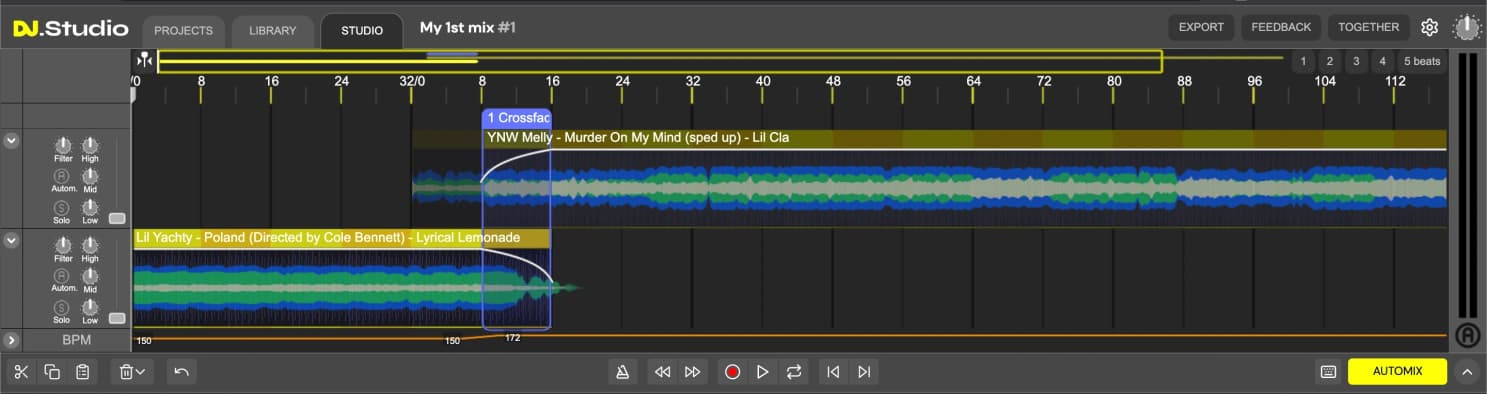Click the fast-forward button
Viewport: 1487px width, 394px height.
point(692,372)
